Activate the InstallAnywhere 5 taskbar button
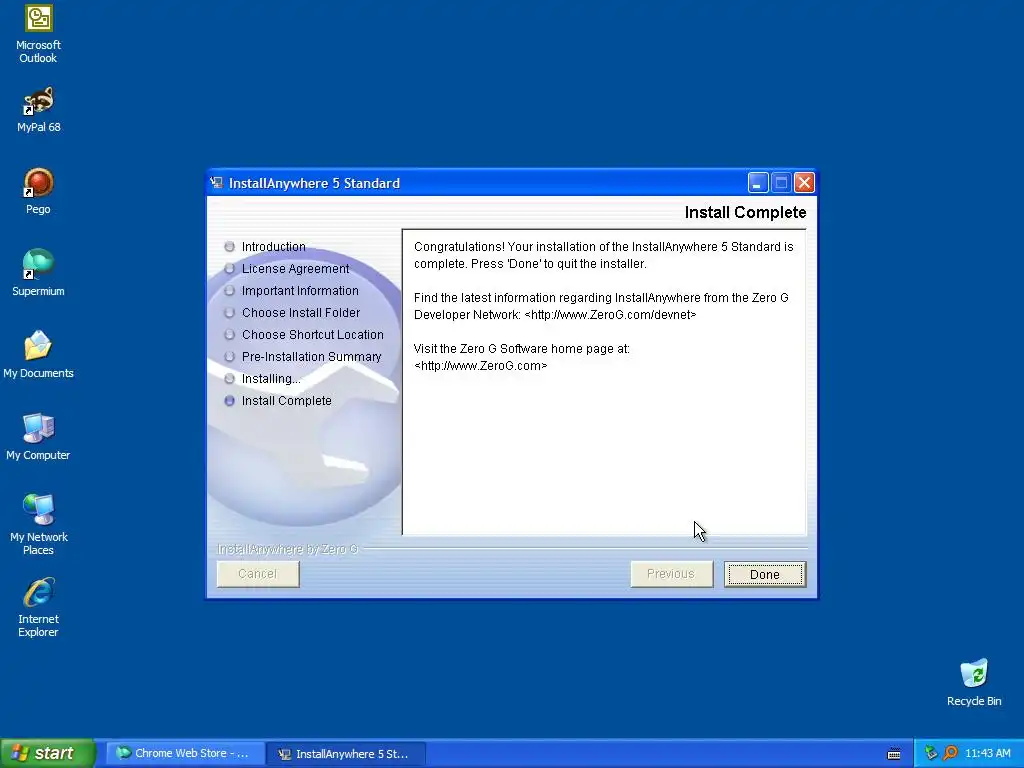The width and height of the screenshot is (1024, 768). click(x=346, y=754)
